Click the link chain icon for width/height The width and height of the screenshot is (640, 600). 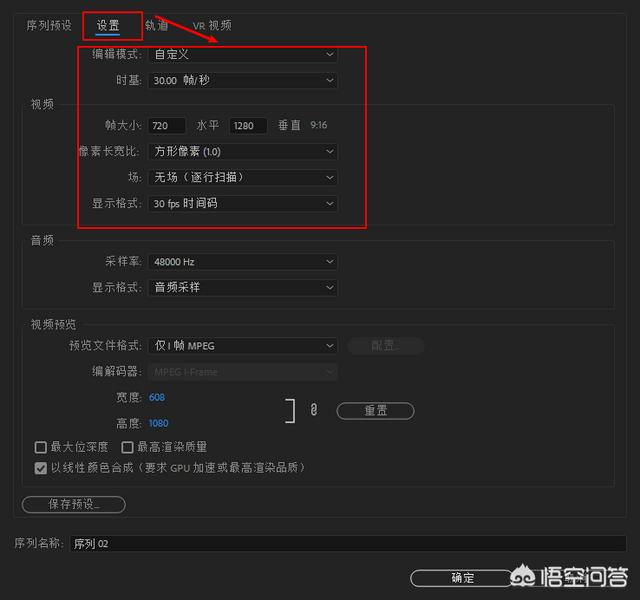pos(313,410)
